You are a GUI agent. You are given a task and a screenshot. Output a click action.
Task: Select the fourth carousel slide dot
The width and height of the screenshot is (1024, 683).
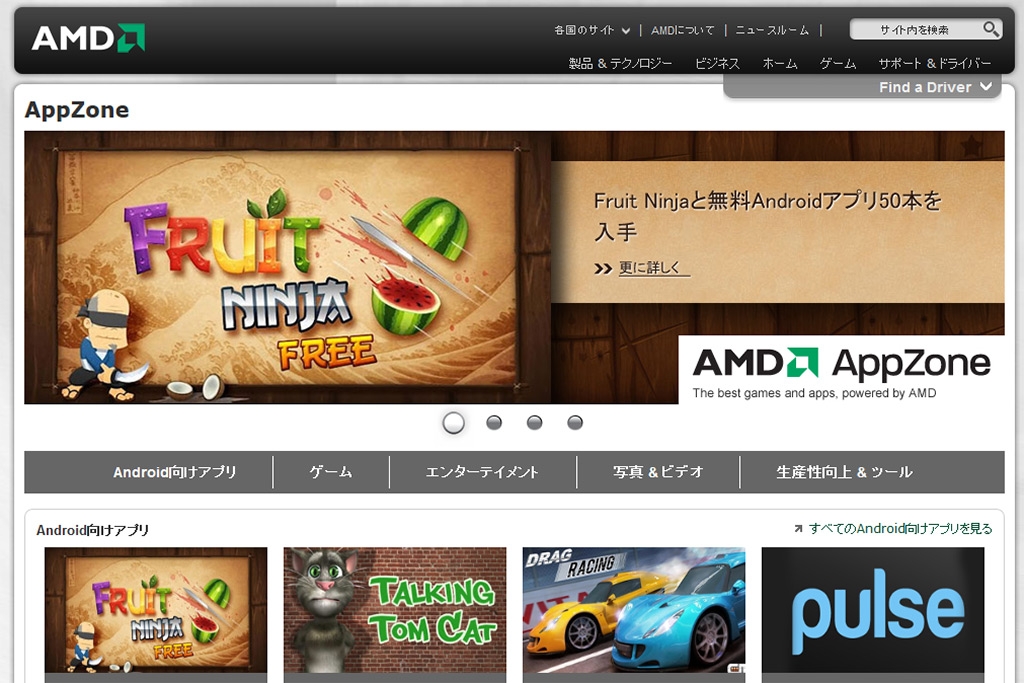[x=575, y=422]
